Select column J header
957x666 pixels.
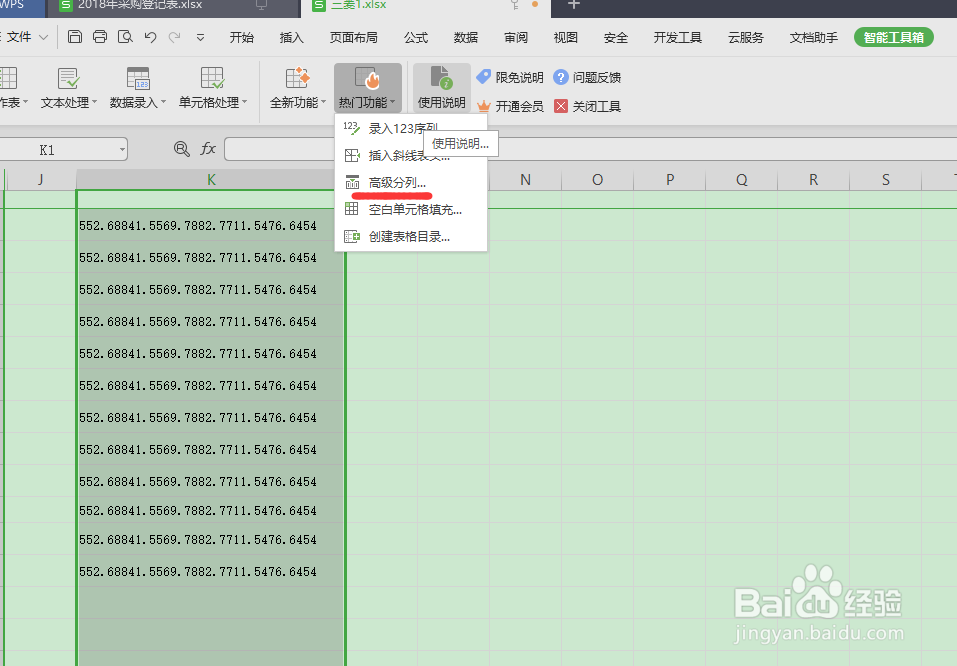(x=40, y=179)
